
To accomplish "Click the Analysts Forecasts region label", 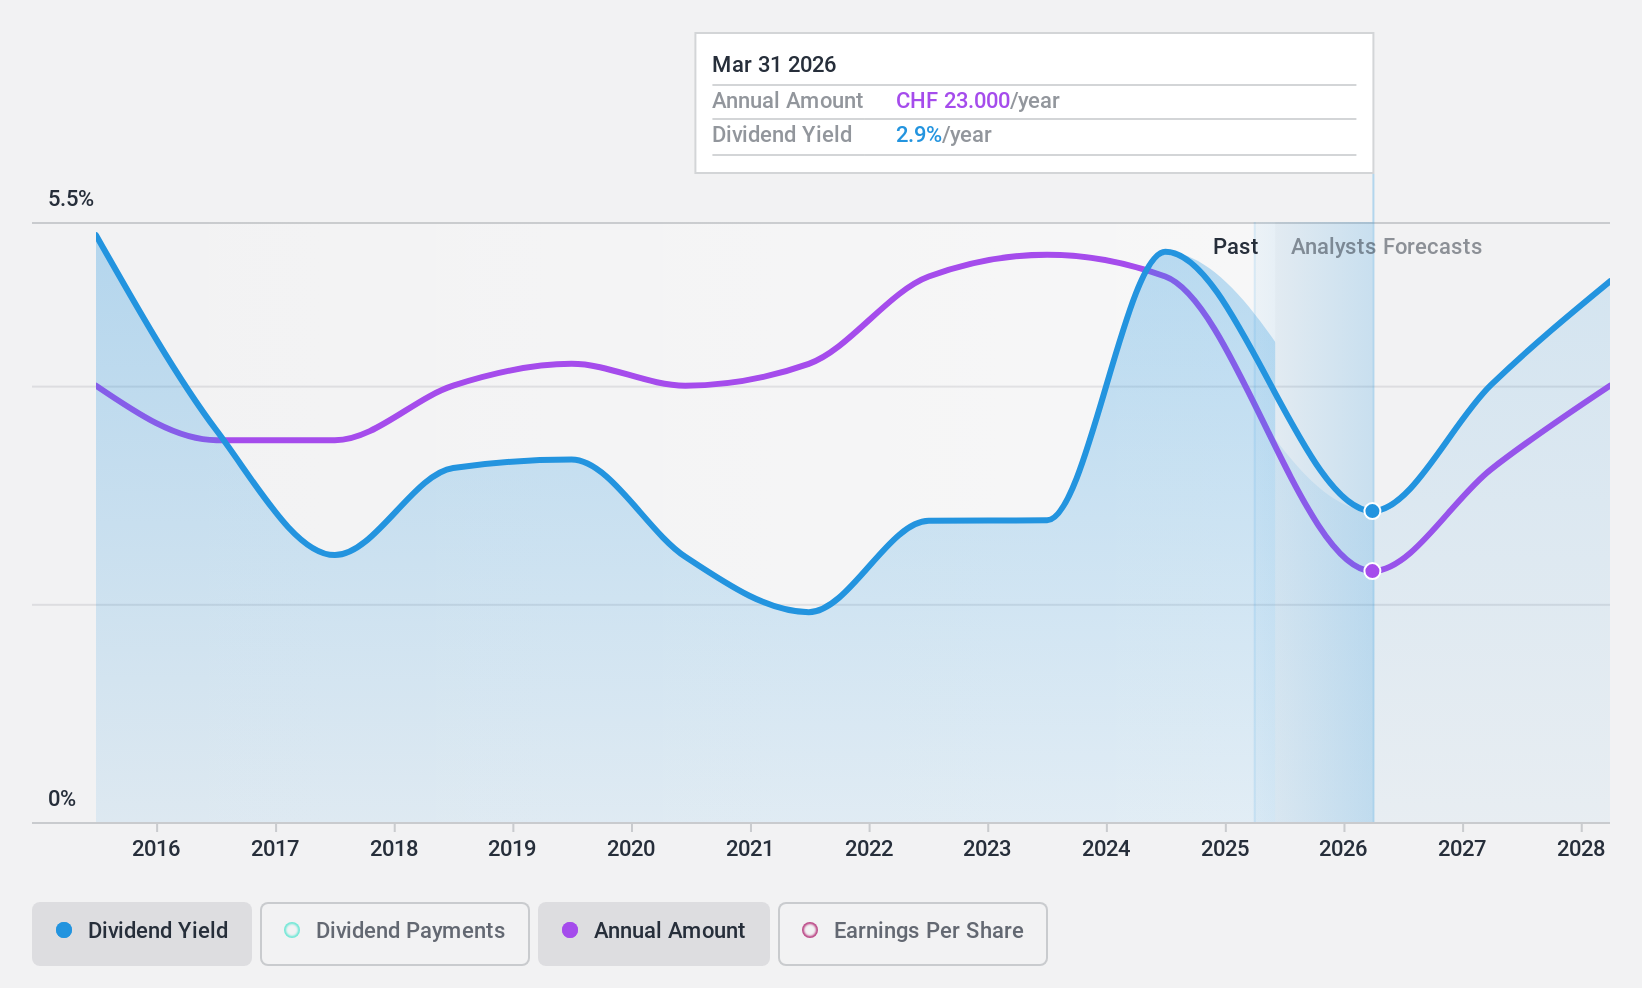I will tap(1386, 247).
